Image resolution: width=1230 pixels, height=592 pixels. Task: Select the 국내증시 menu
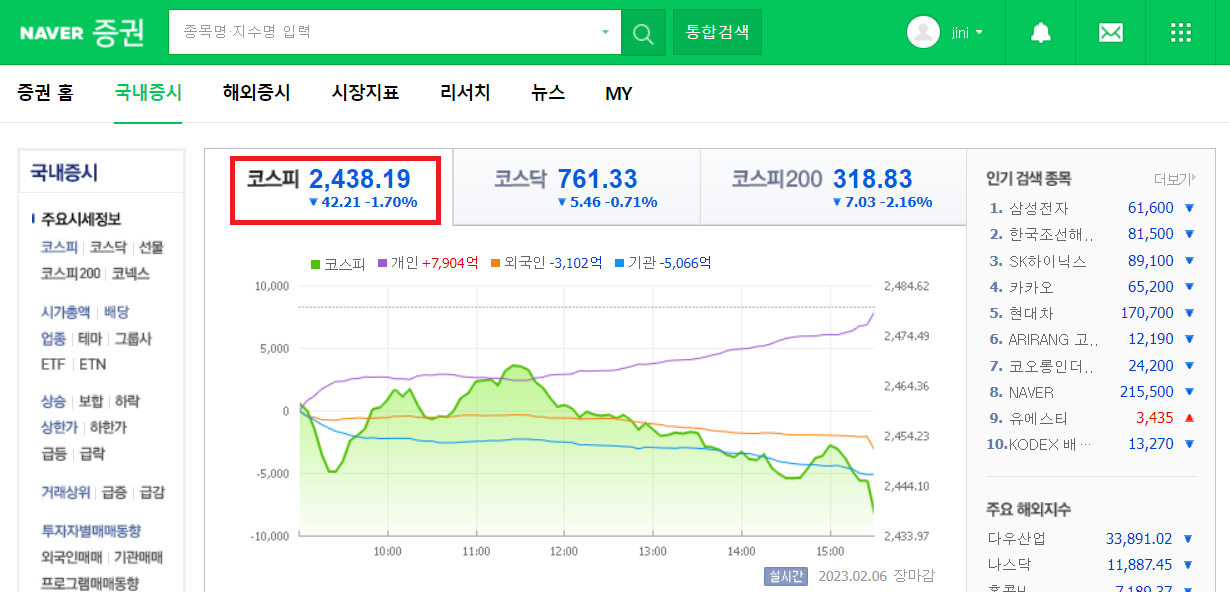148,93
